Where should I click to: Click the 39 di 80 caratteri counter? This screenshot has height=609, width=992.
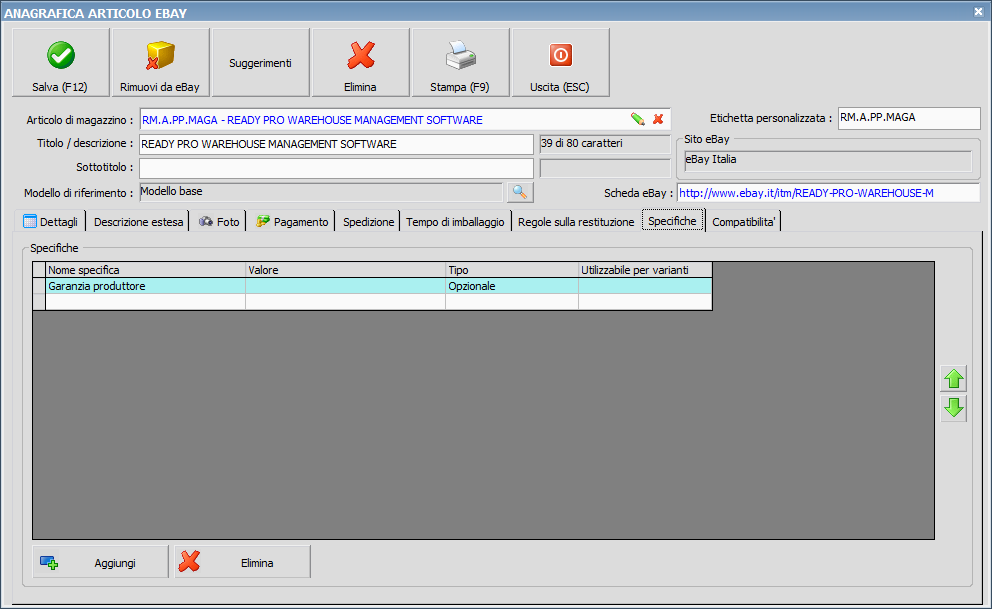click(x=605, y=144)
